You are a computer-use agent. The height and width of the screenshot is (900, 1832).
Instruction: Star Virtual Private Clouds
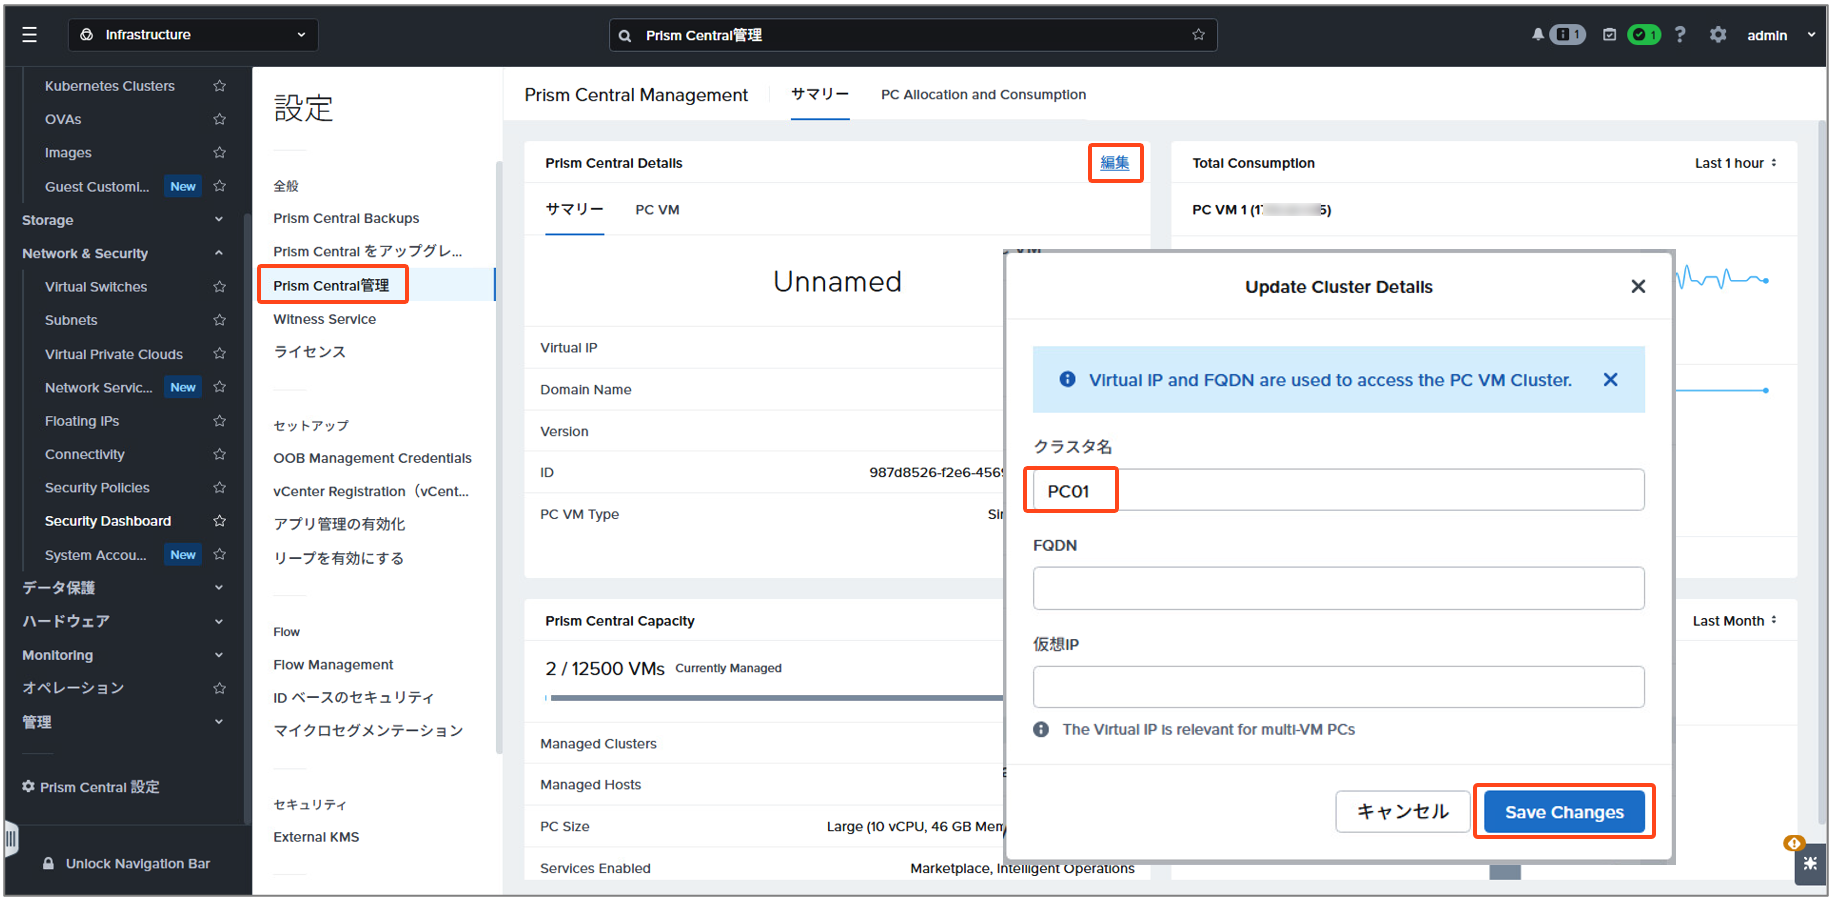tap(219, 354)
